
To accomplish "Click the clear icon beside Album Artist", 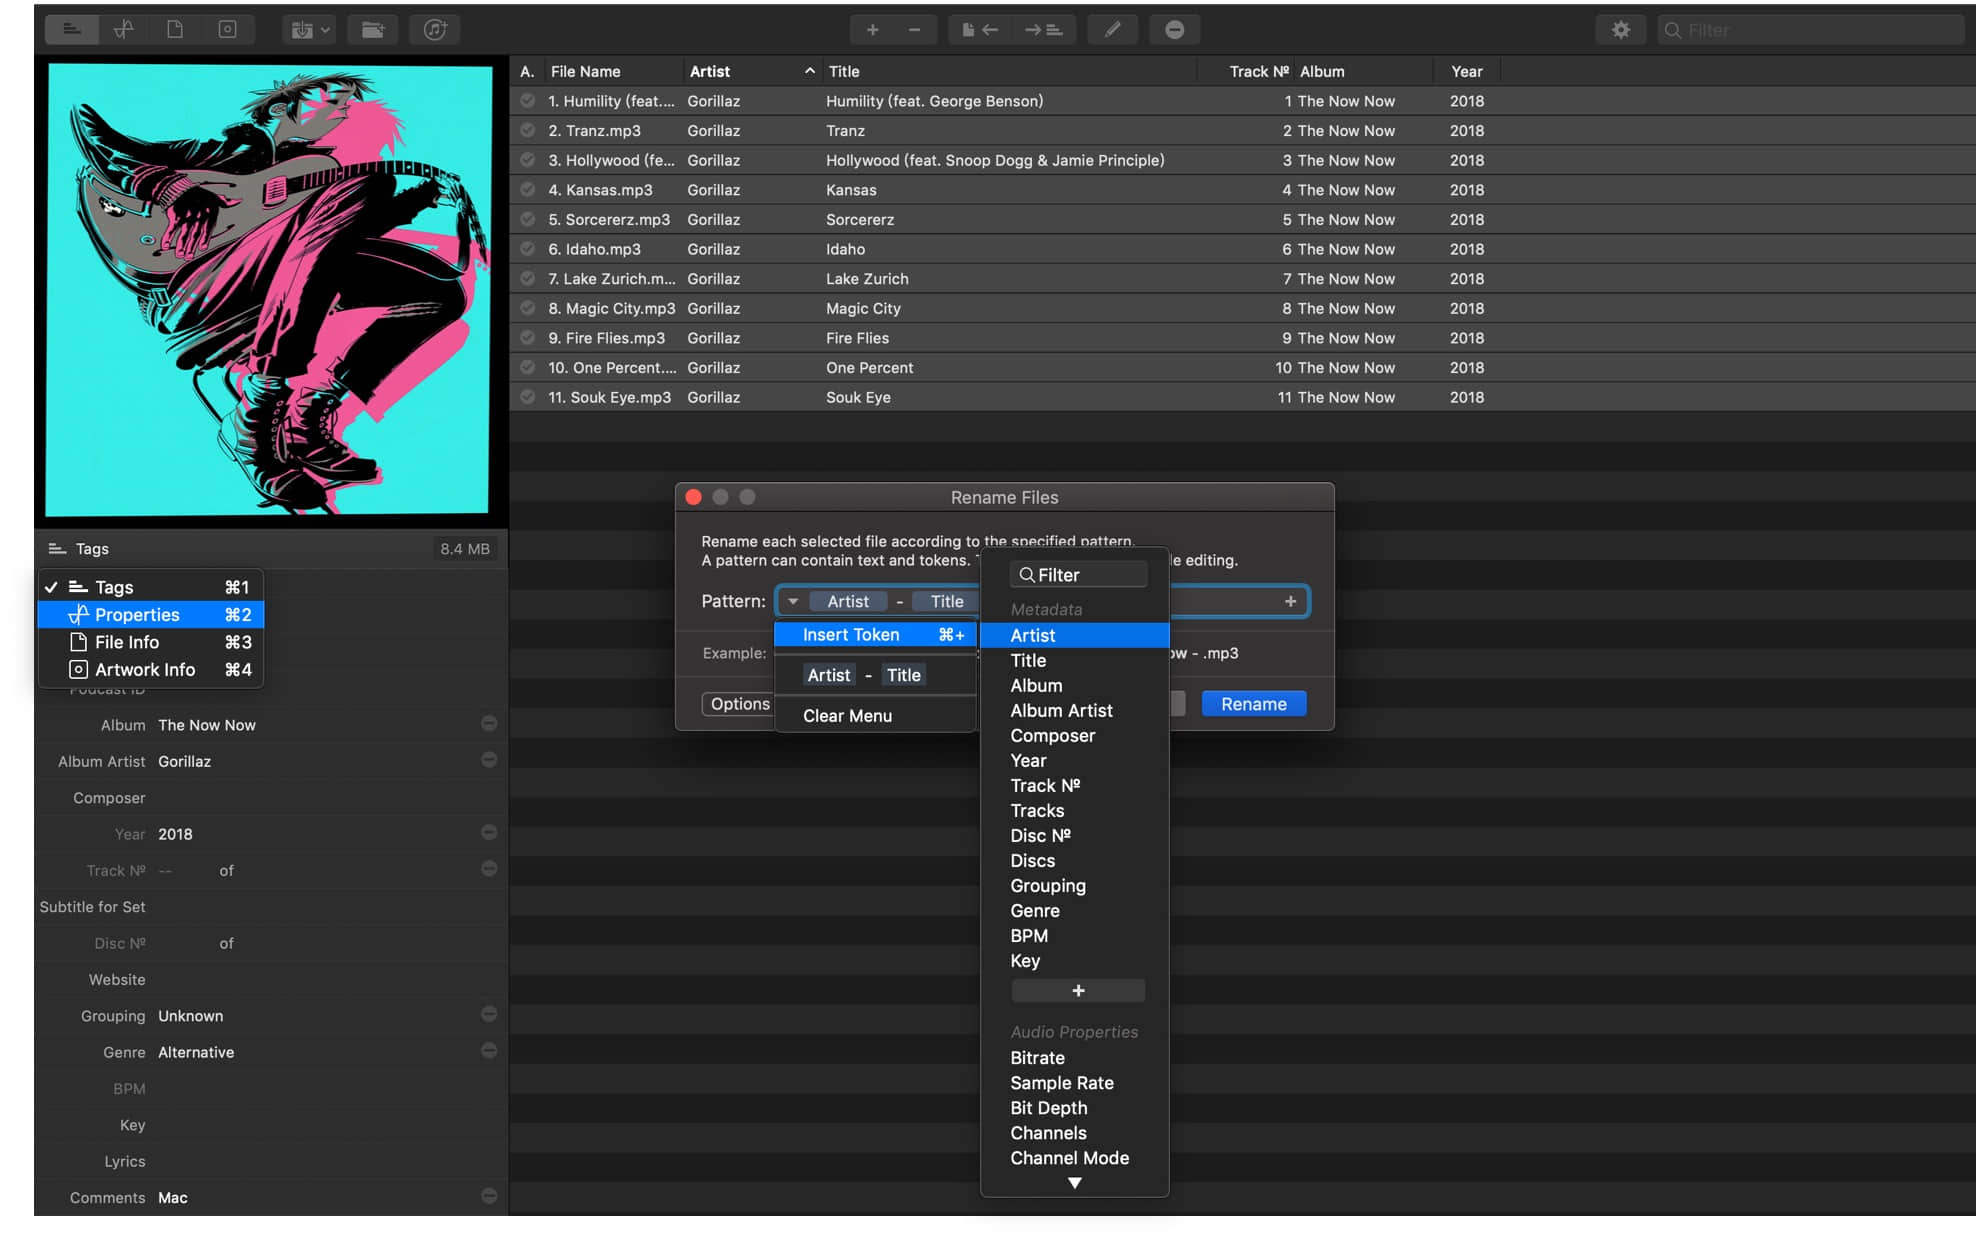I will (x=489, y=760).
